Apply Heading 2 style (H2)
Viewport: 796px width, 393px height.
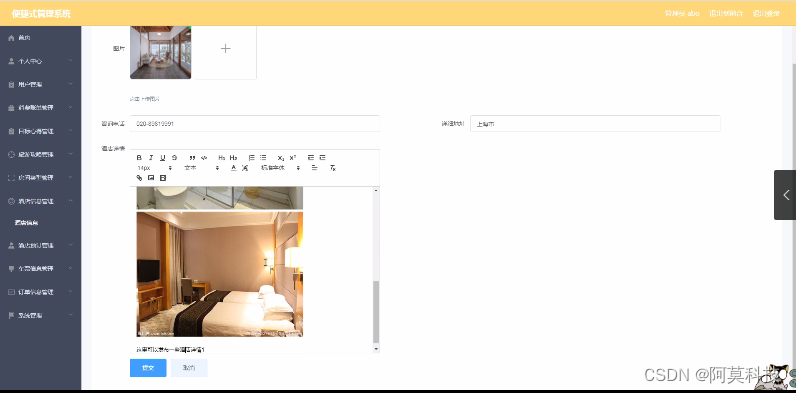pos(234,157)
